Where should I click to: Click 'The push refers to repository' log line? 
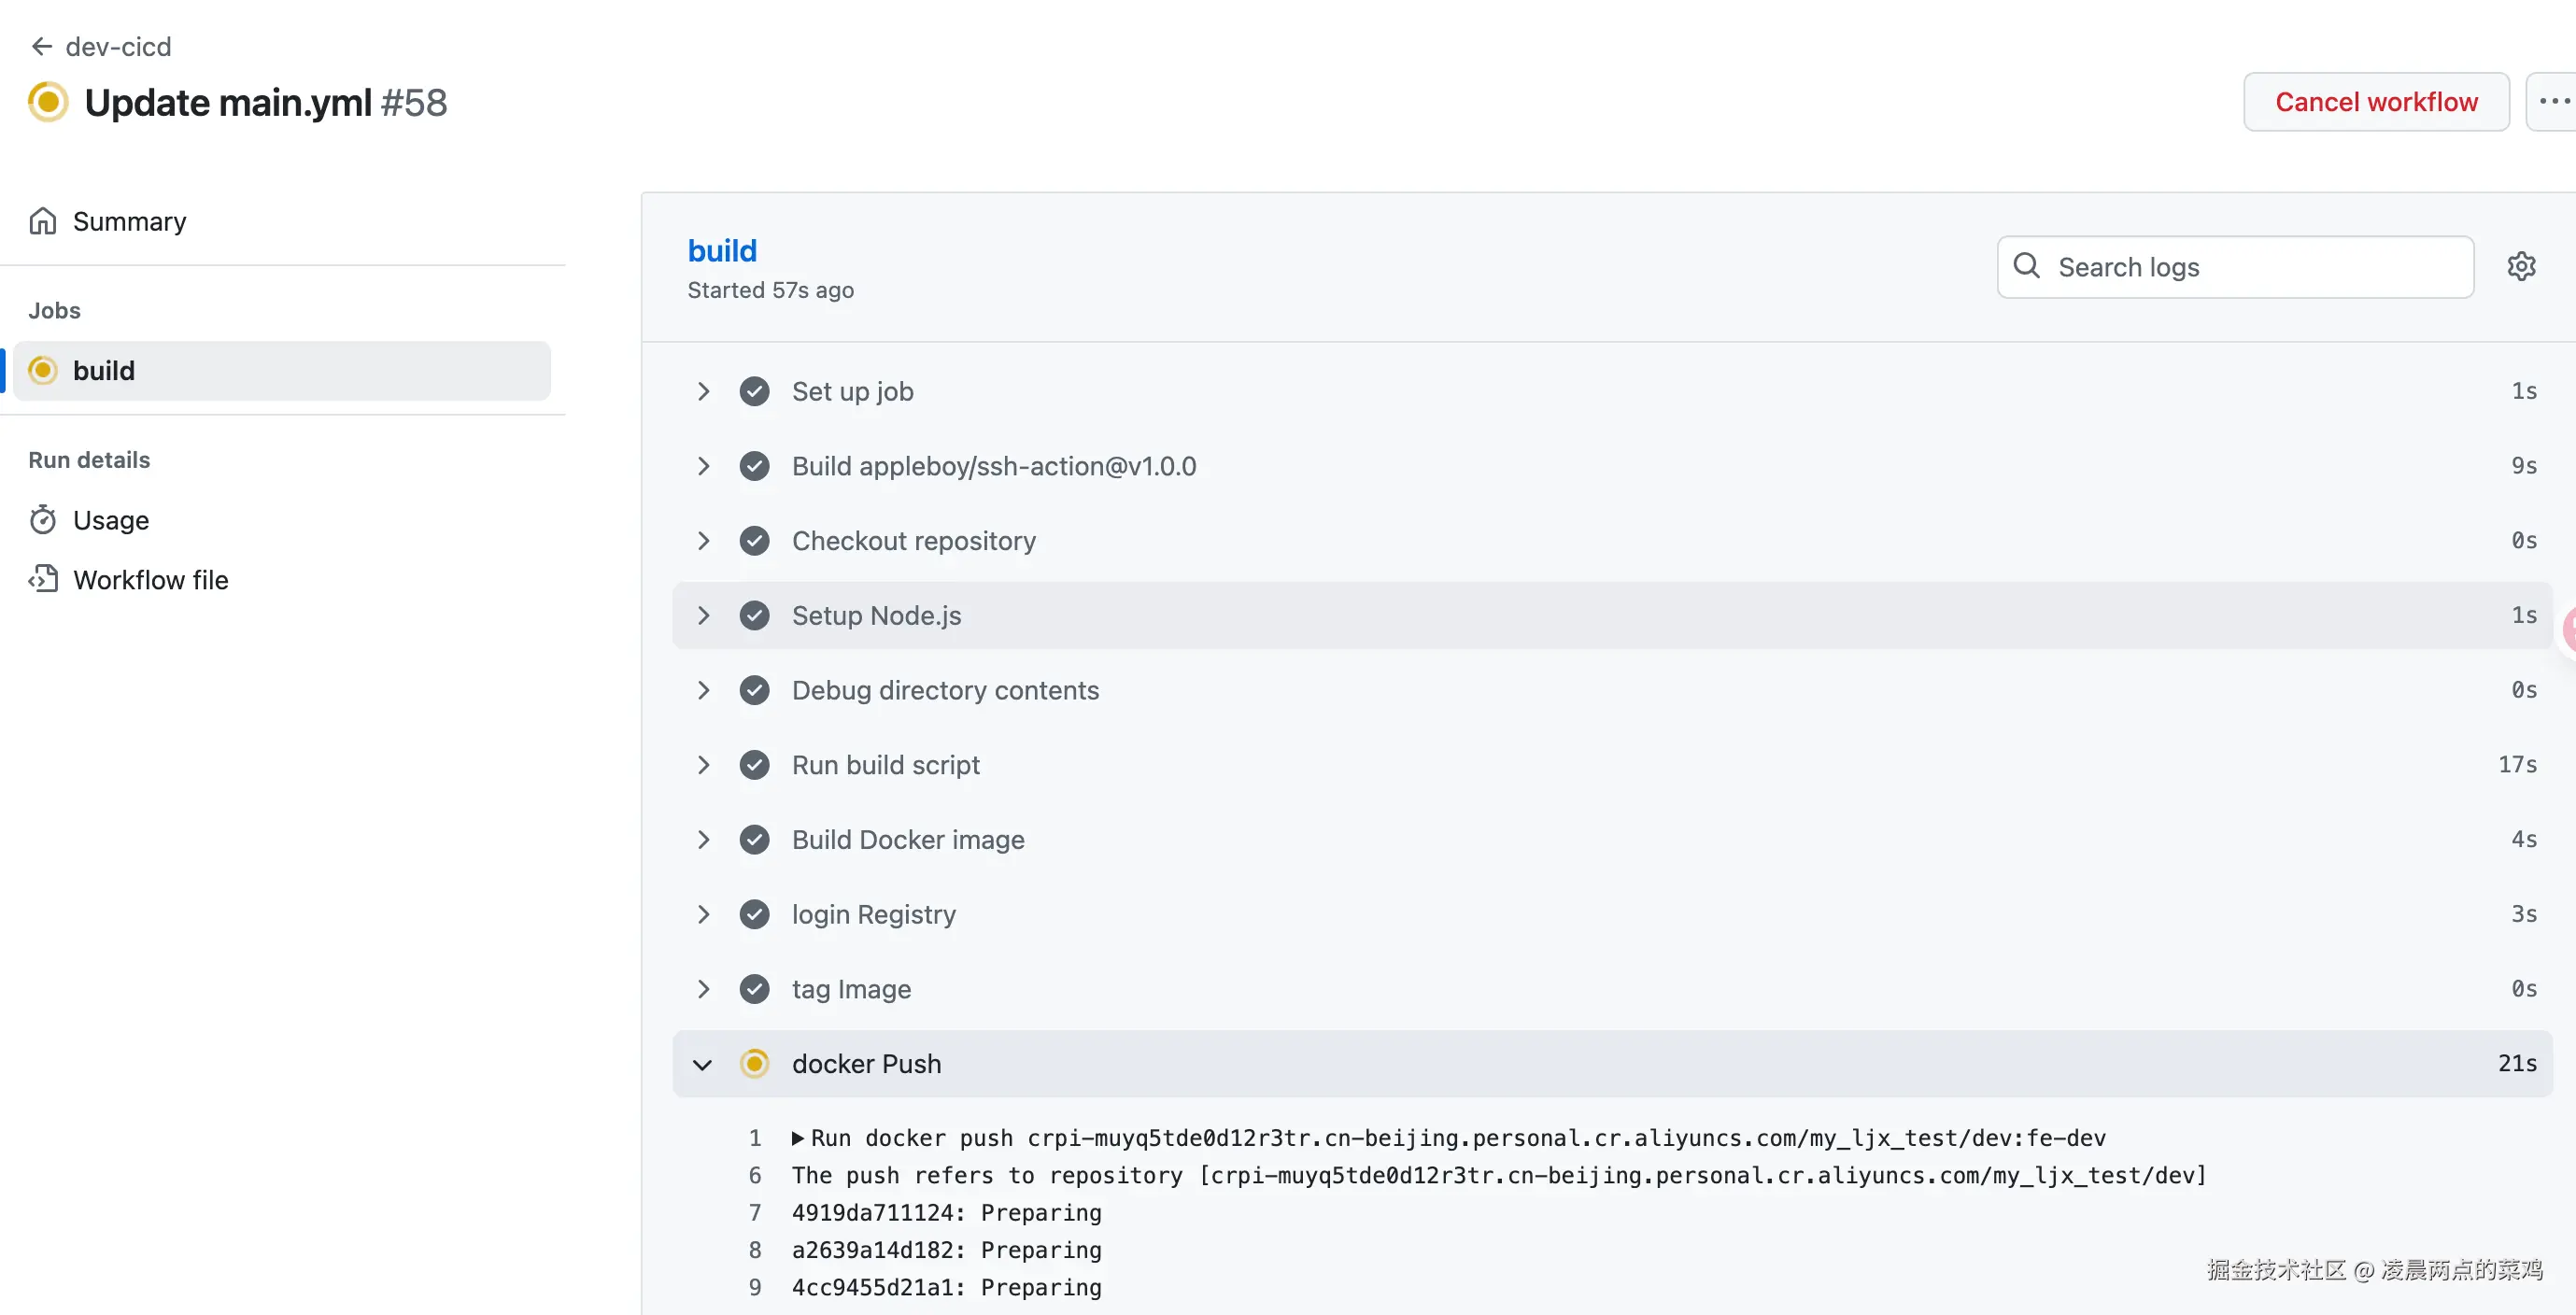(1499, 1176)
